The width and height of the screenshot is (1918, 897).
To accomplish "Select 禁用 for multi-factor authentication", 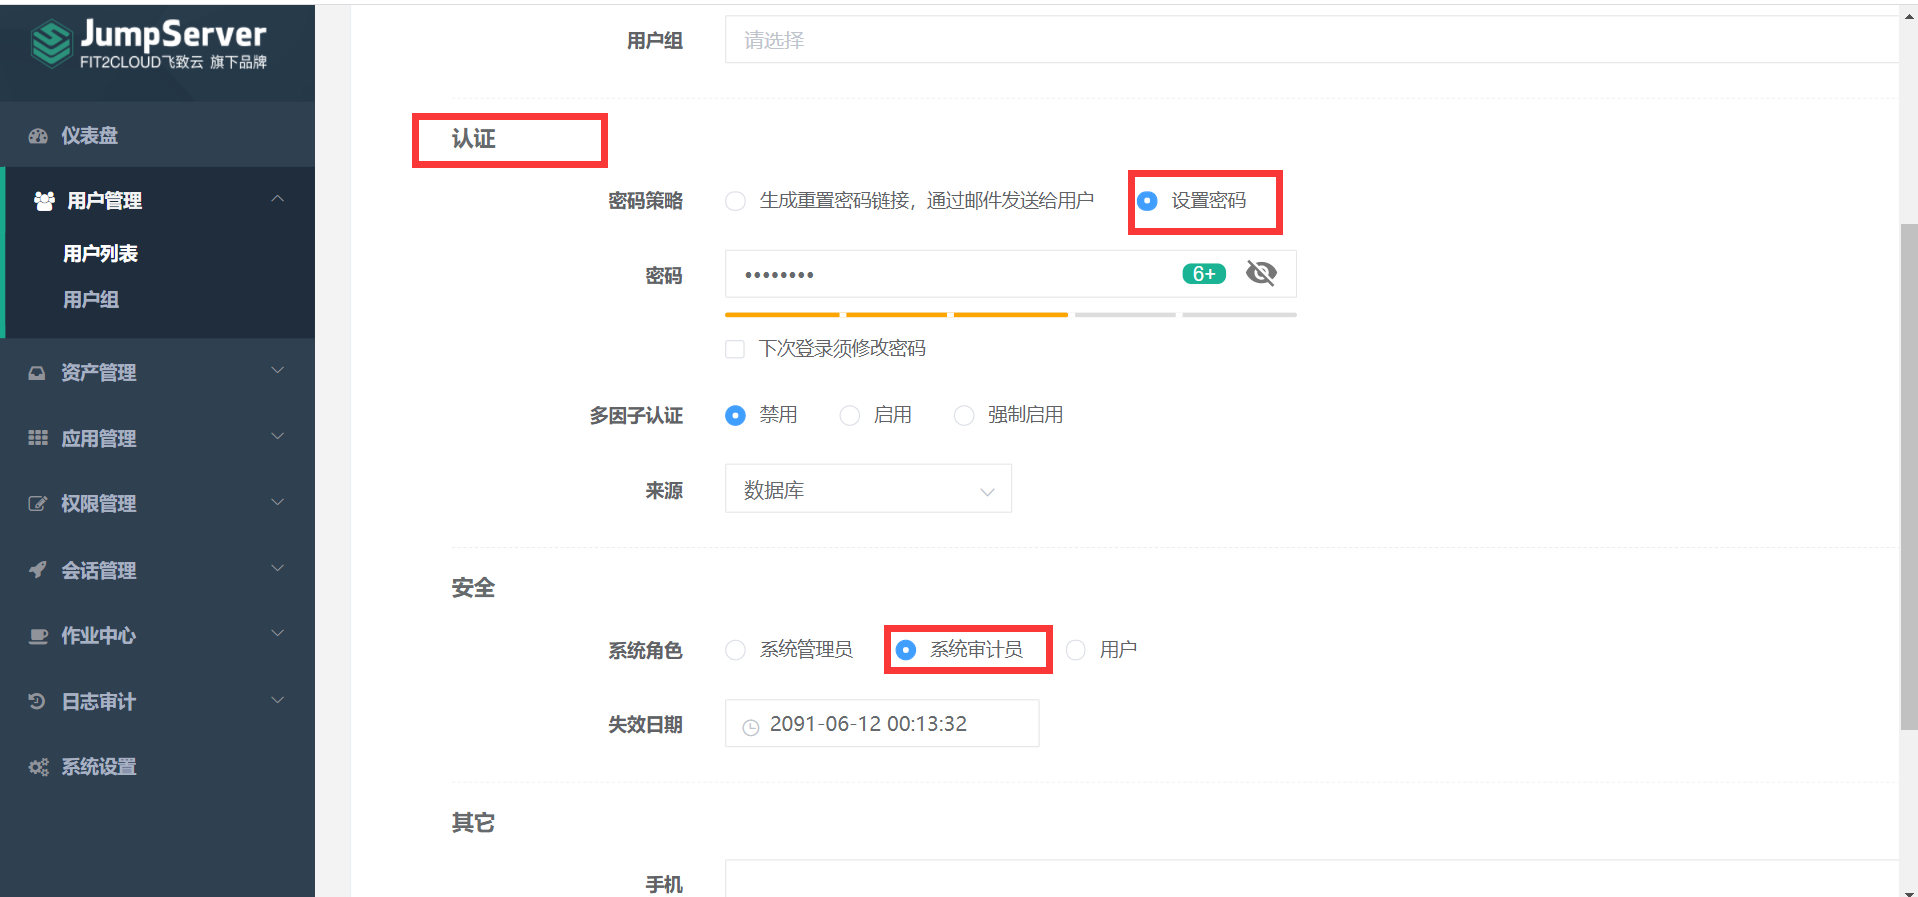I will 735,415.
